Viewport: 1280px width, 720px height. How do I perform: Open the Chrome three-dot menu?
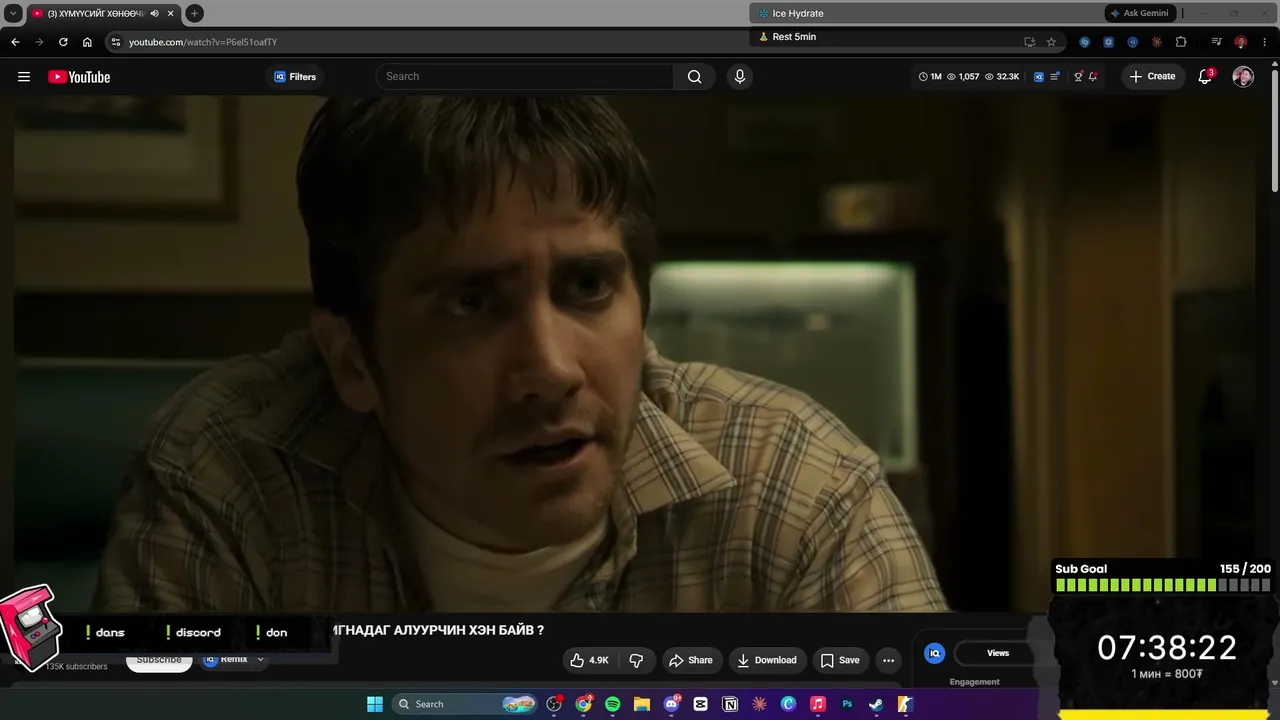point(1264,42)
